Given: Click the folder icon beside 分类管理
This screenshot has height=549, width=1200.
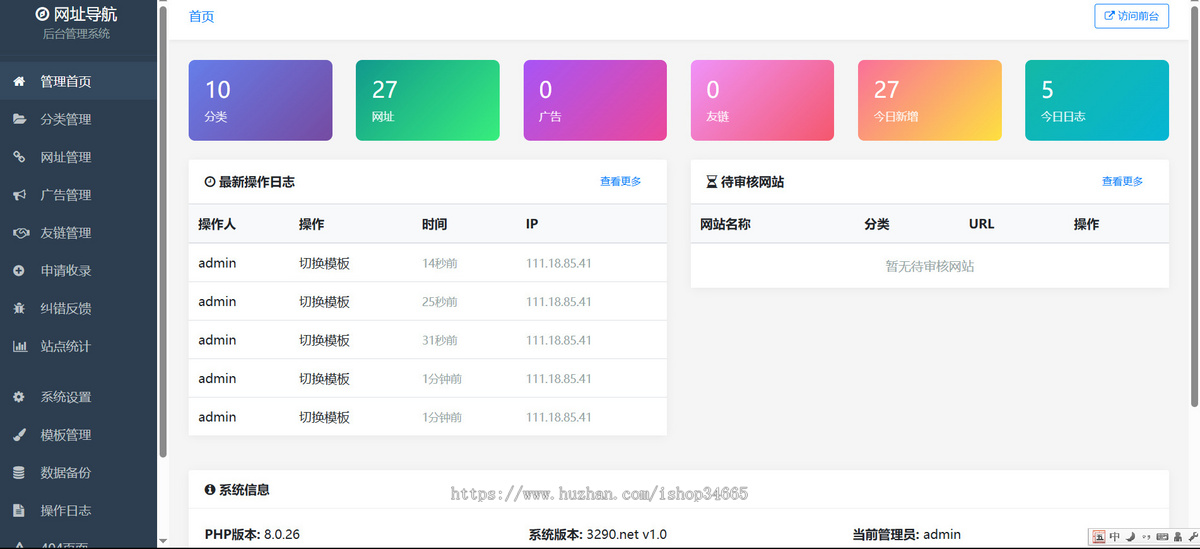Looking at the screenshot, I should pos(19,119).
